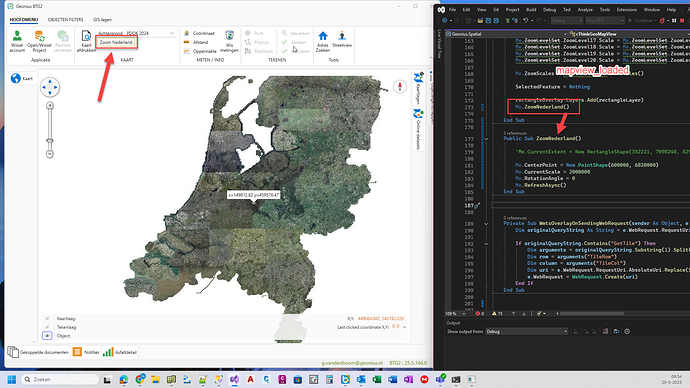Open Asfaltdetail chart panel

(120, 352)
